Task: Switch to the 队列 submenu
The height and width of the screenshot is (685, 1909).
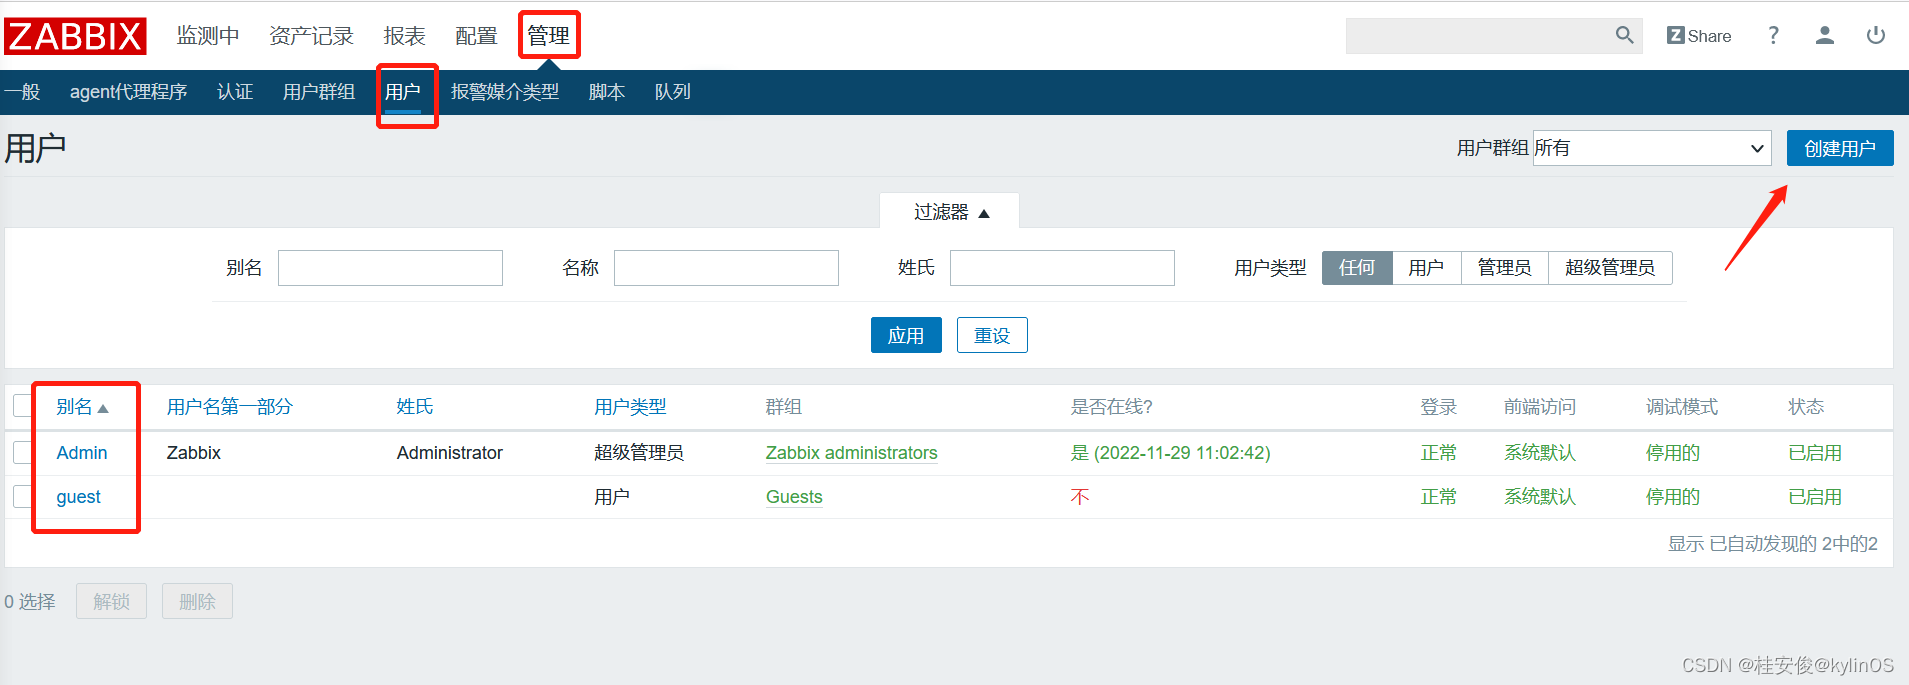Action: click(673, 92)
